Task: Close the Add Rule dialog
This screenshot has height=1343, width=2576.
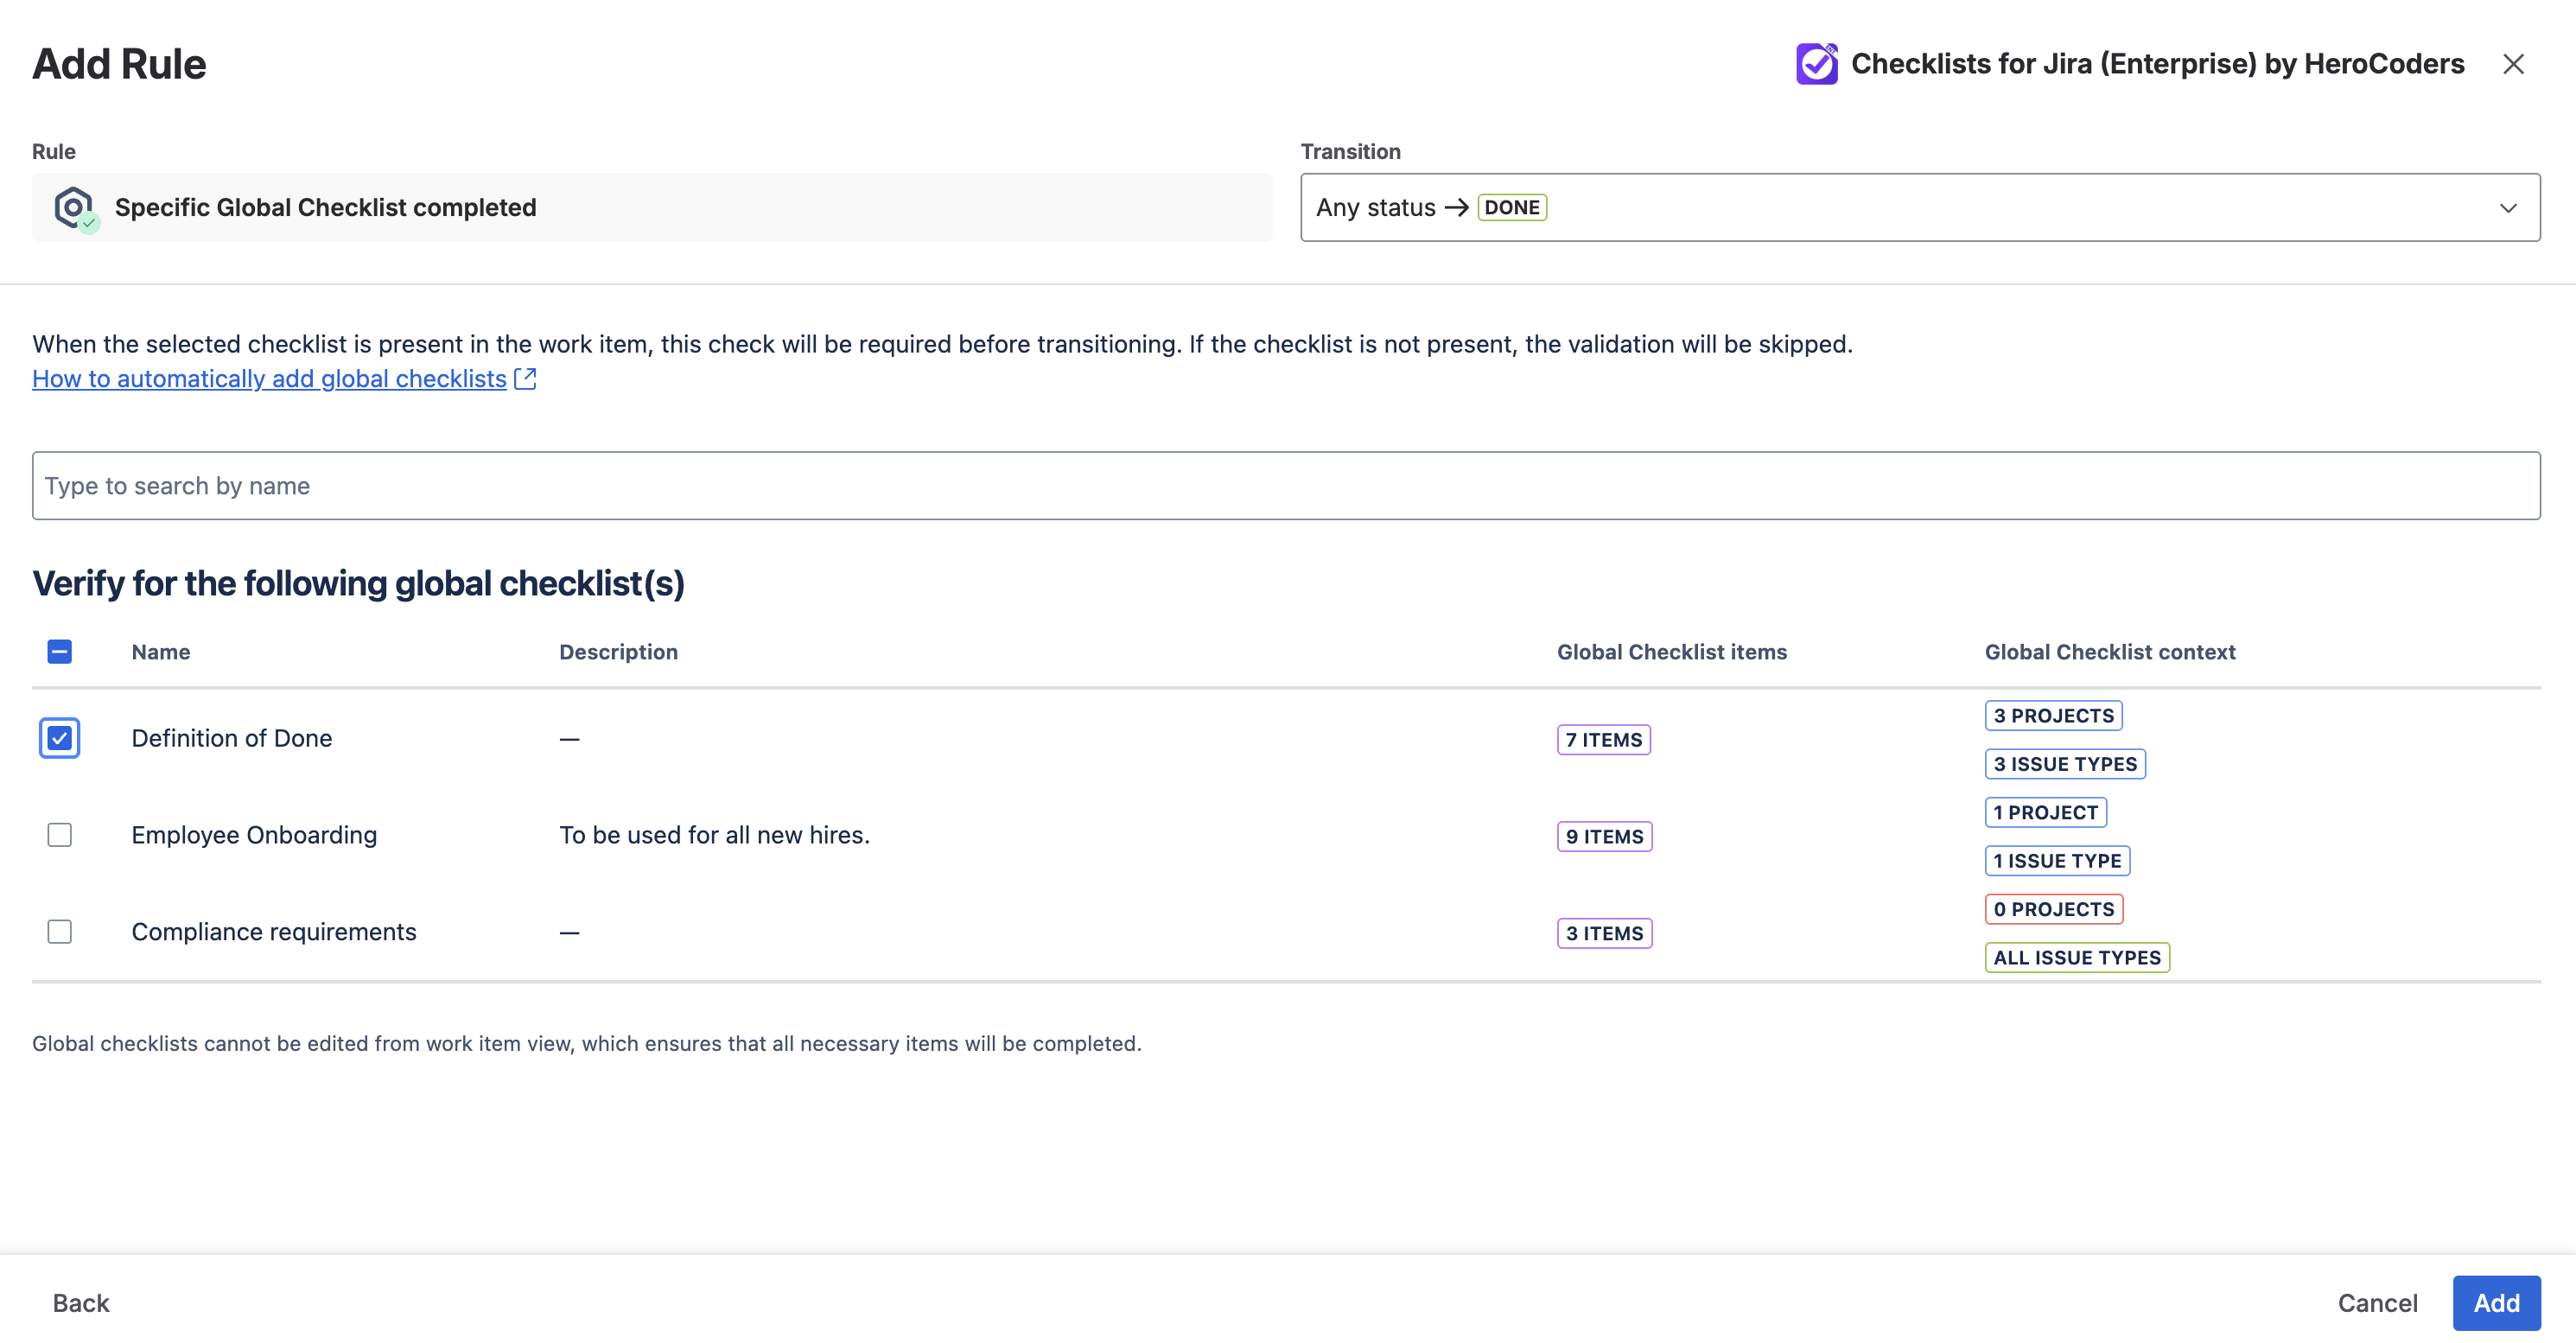Action: point(2513,64)
